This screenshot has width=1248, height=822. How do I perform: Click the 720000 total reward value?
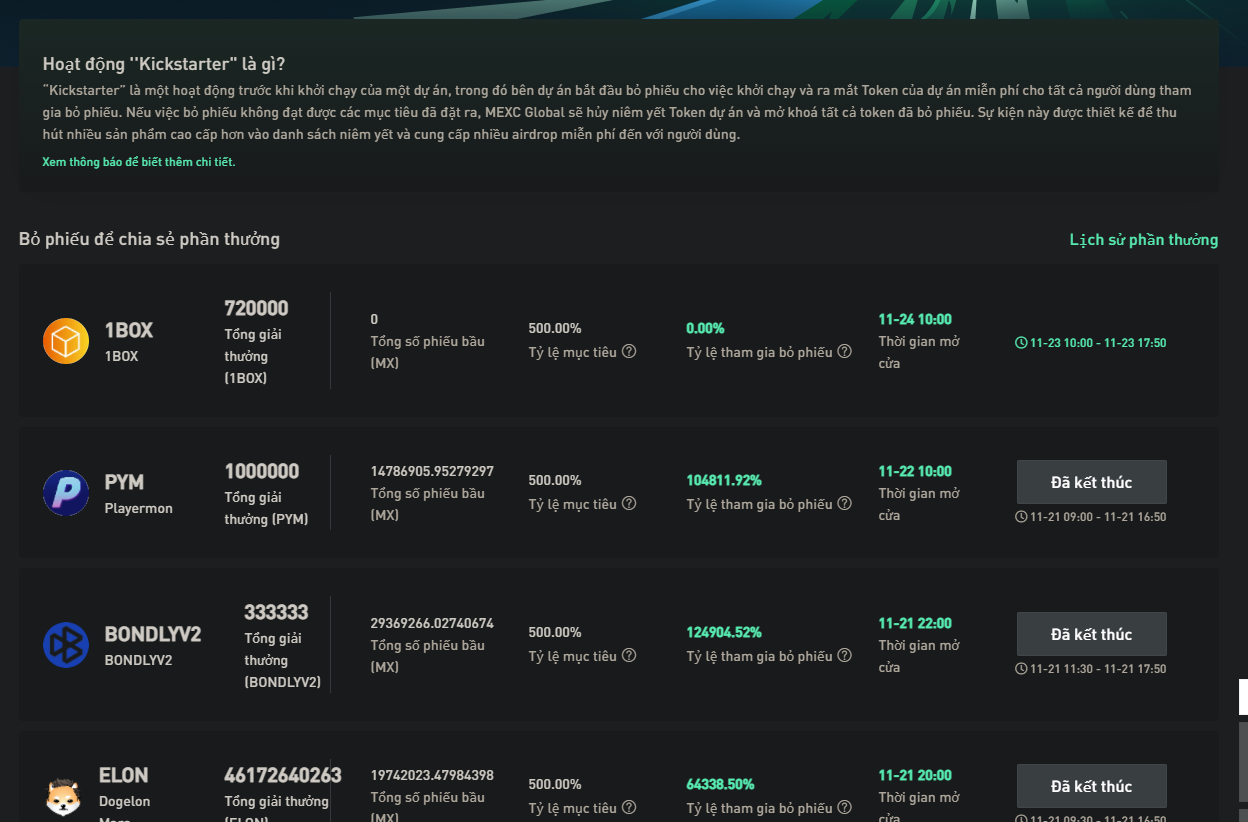pyautogui.click(x=256, y=308)
